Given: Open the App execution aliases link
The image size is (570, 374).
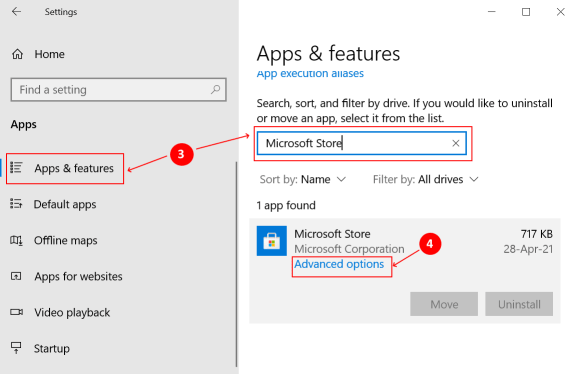Looking at the screenshot, I should pyautogui.click(x=310, y=73).
